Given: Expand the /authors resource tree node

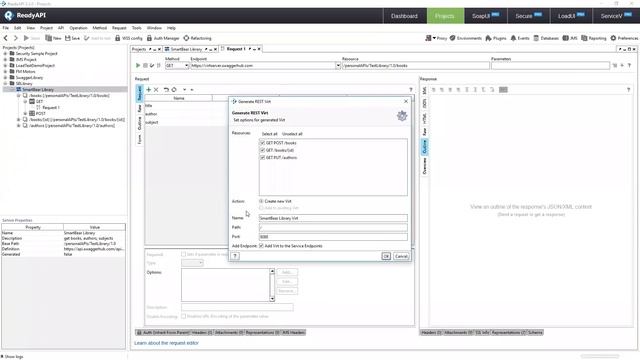Looking at the screenshot, I should pos(18,126).
